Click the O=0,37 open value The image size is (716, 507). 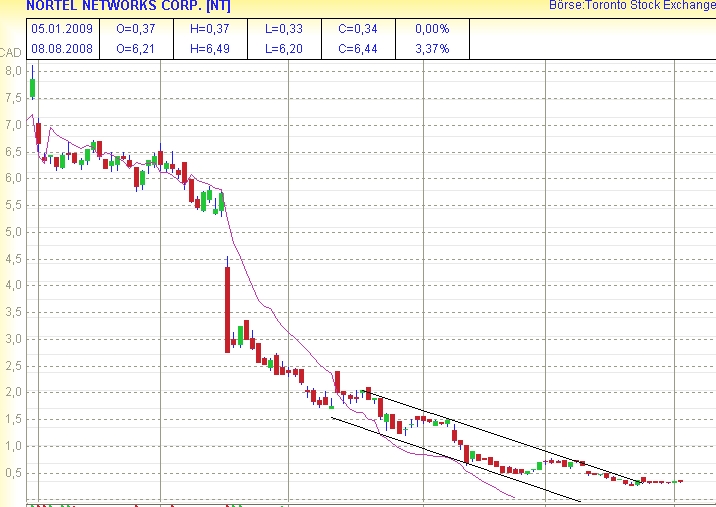tap(139, 29)
